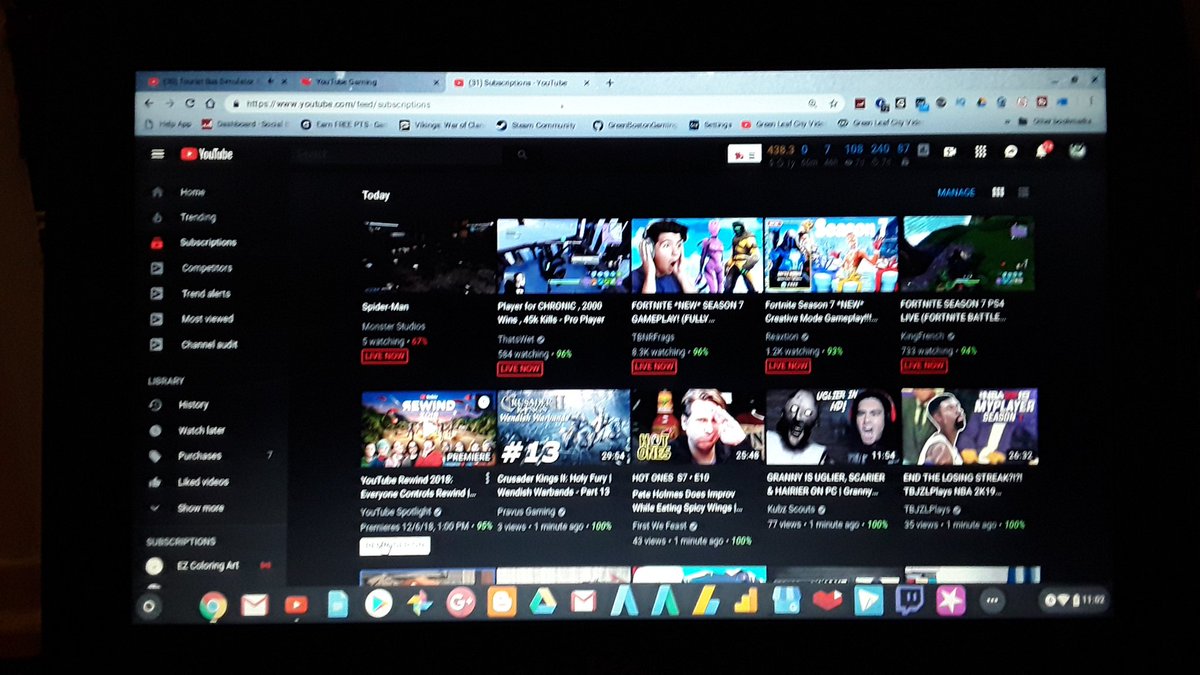Open the notifications bell
Viewport: 1200px width, 675px height.
pos(1043,151)
